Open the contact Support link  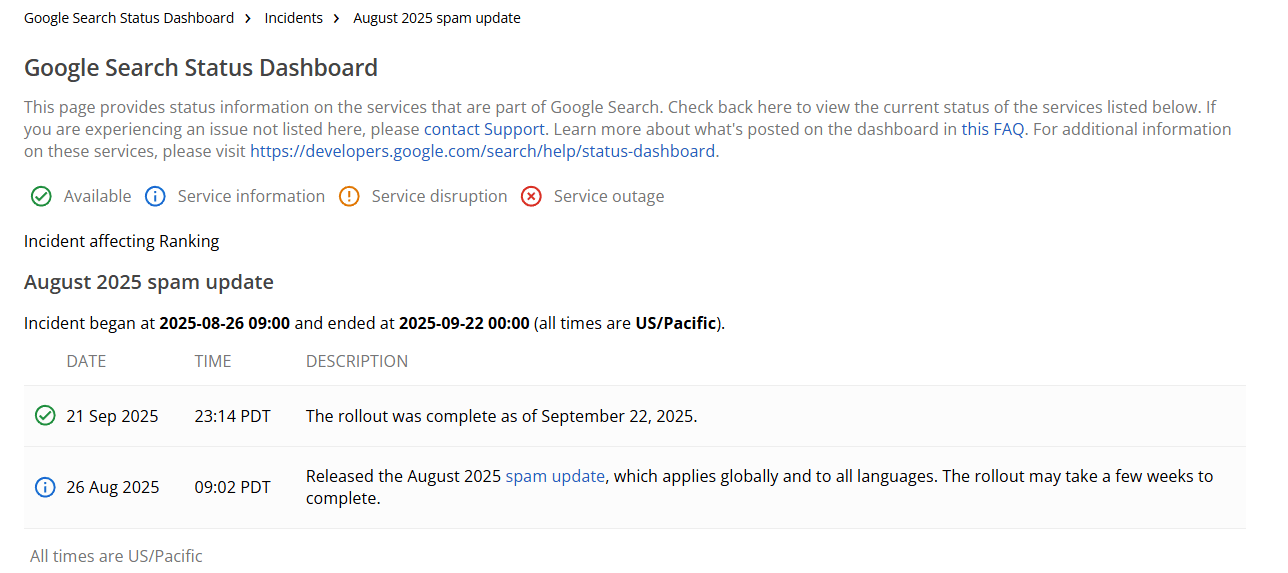[x=484, y=129]
